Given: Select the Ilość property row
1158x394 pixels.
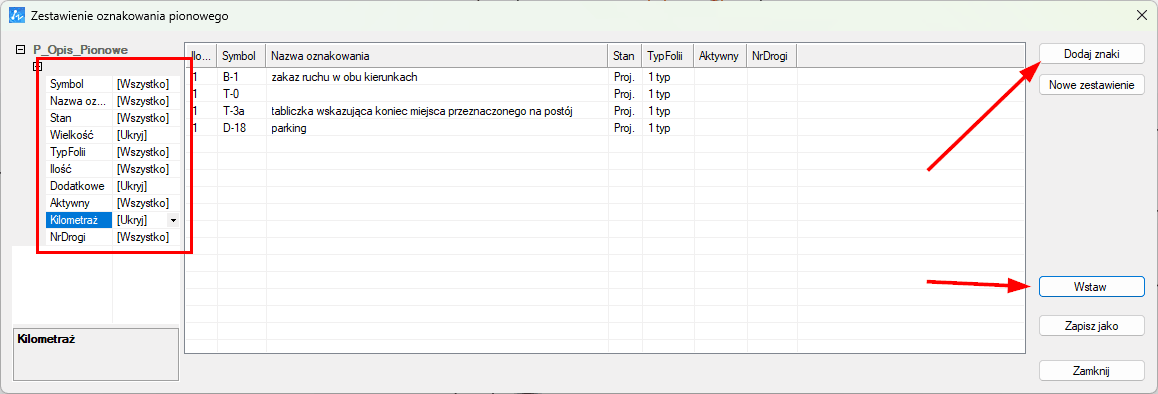Looking at the screenshot, I should [112, 169].
